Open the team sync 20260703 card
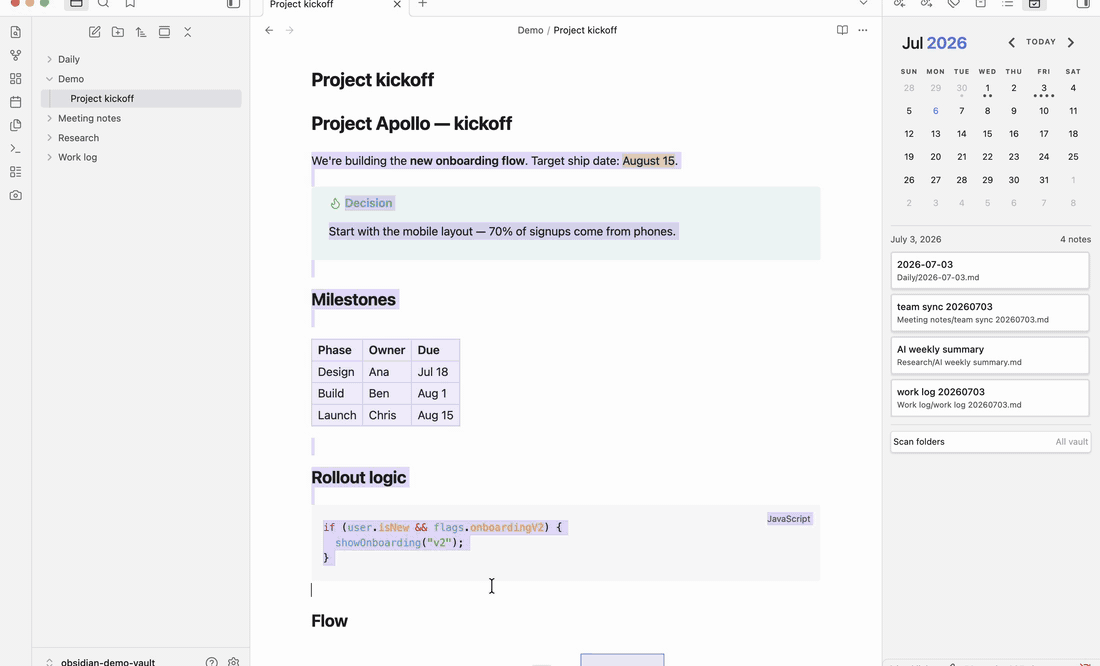The image size is (1100, 666). [x=990, y=312]
